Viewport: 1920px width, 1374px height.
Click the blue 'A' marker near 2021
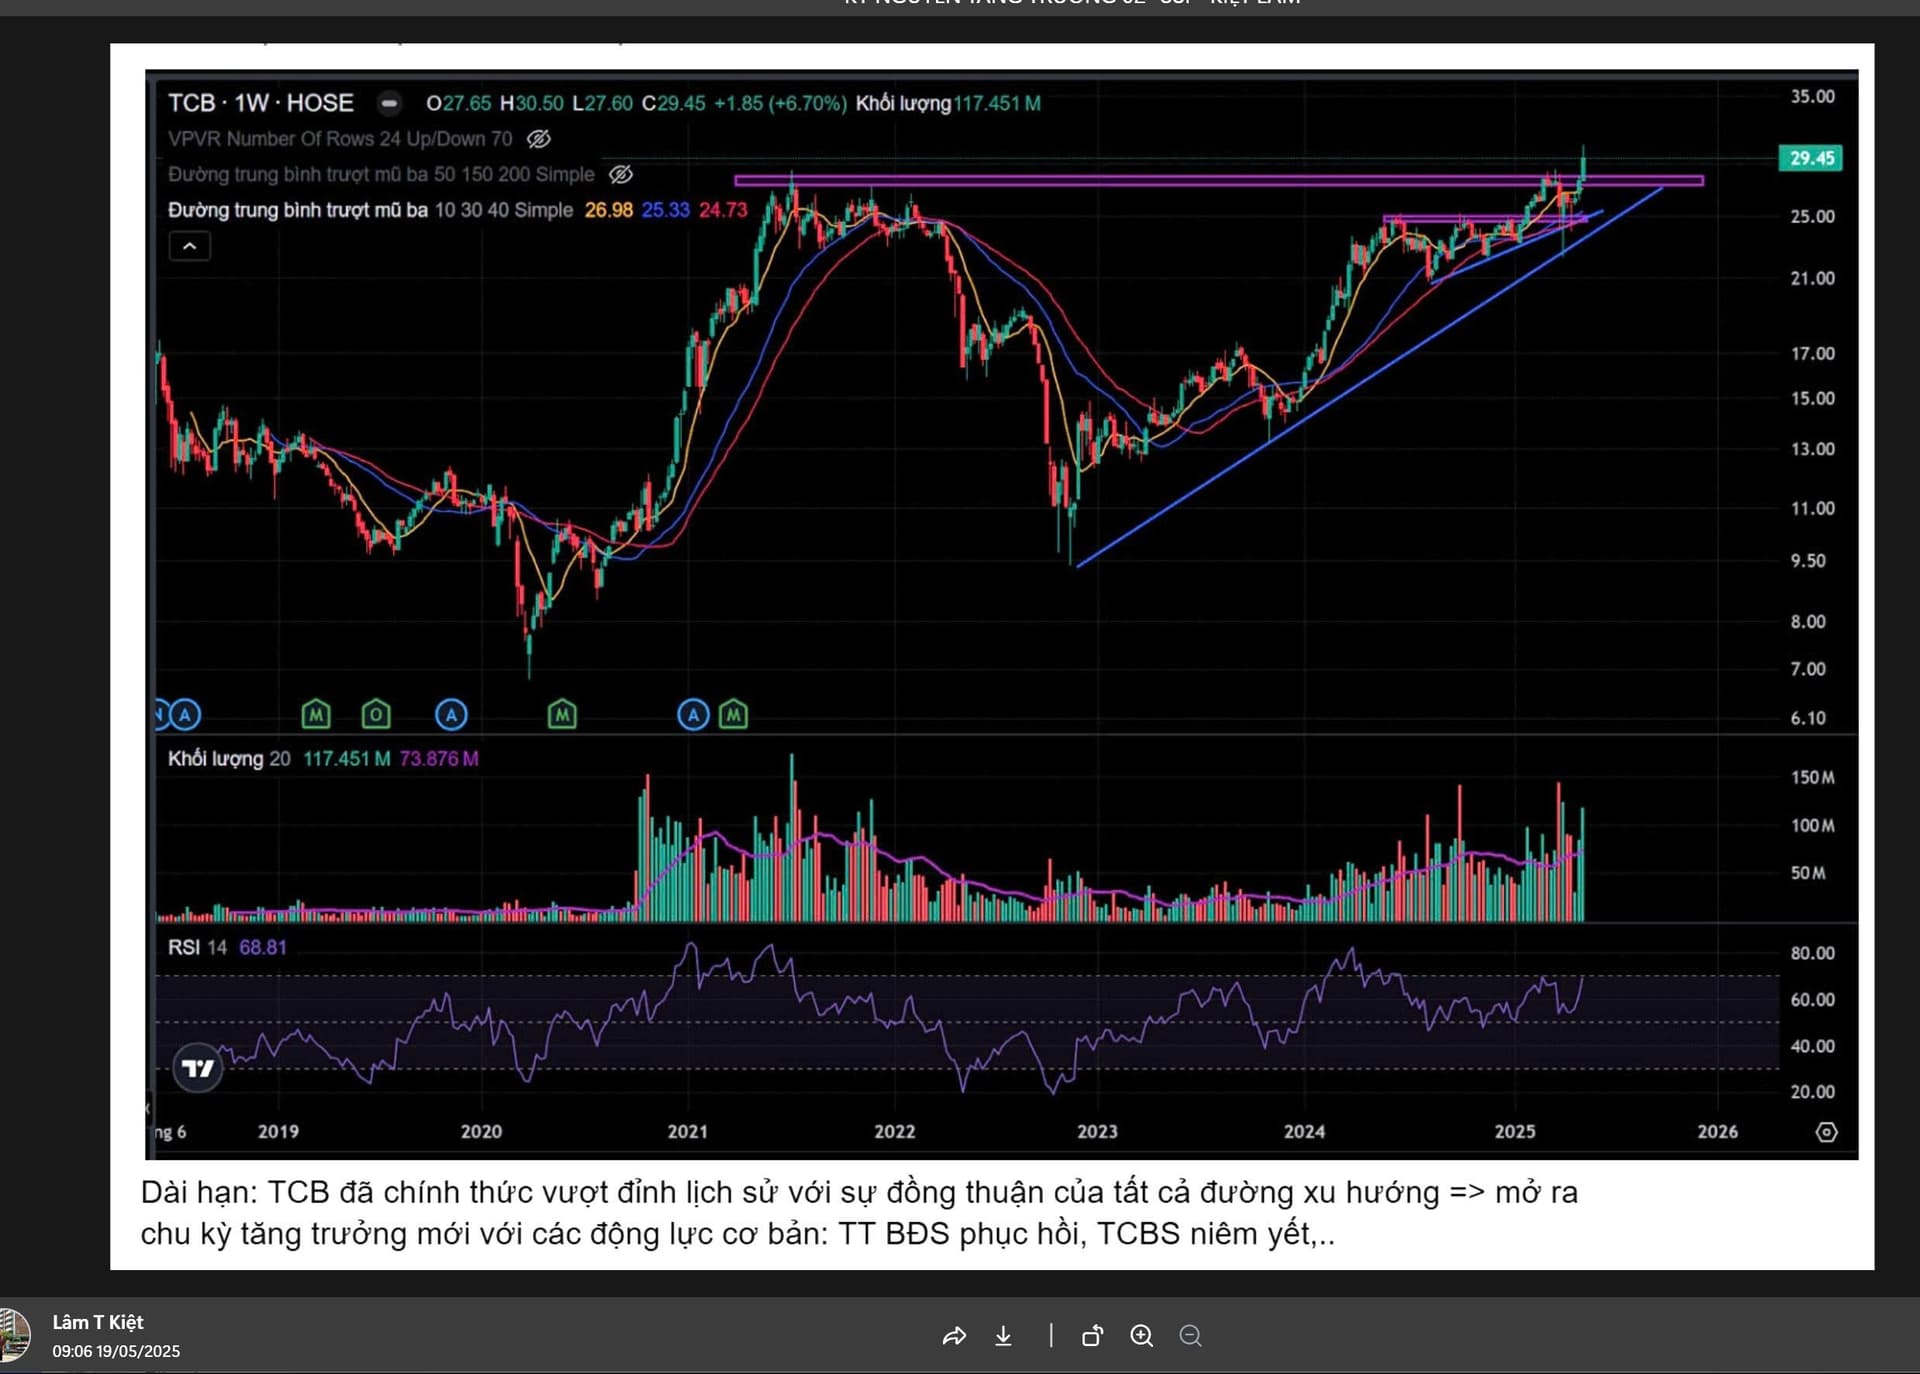point(693,714)
